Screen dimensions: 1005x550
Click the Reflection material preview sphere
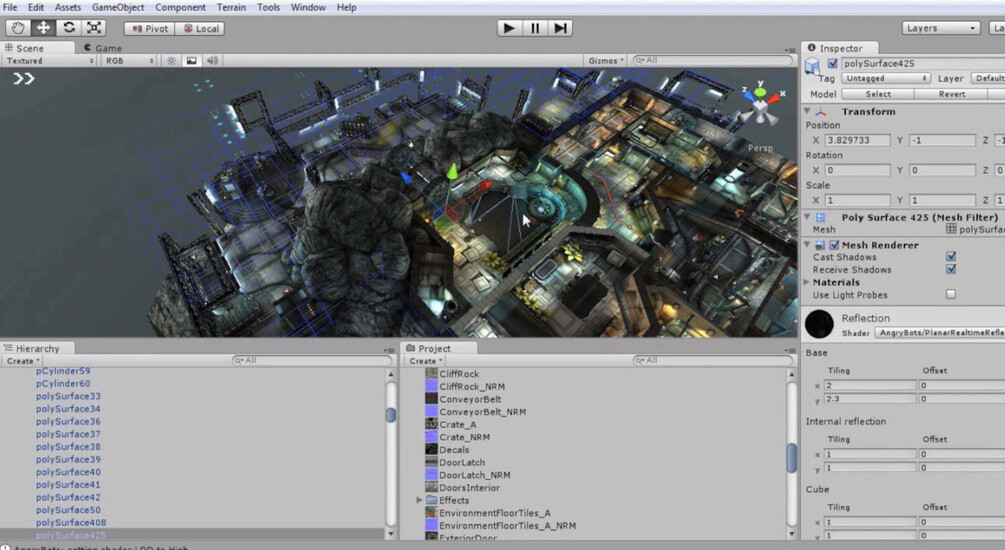click(819, 324)
